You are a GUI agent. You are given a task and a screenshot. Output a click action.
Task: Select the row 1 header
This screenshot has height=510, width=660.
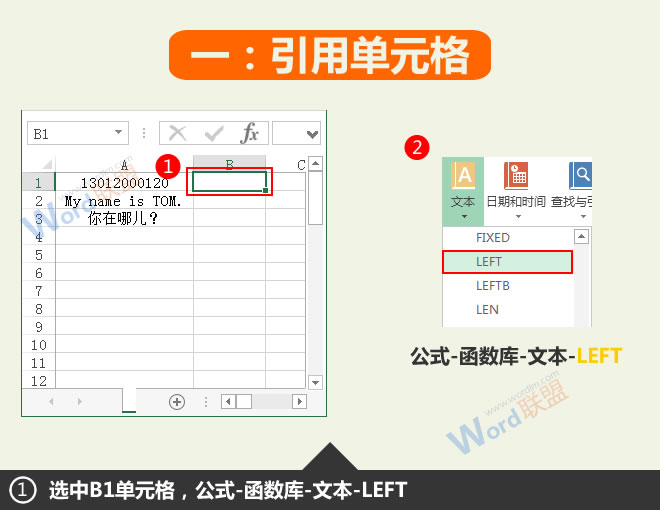(x=38, y=182)
